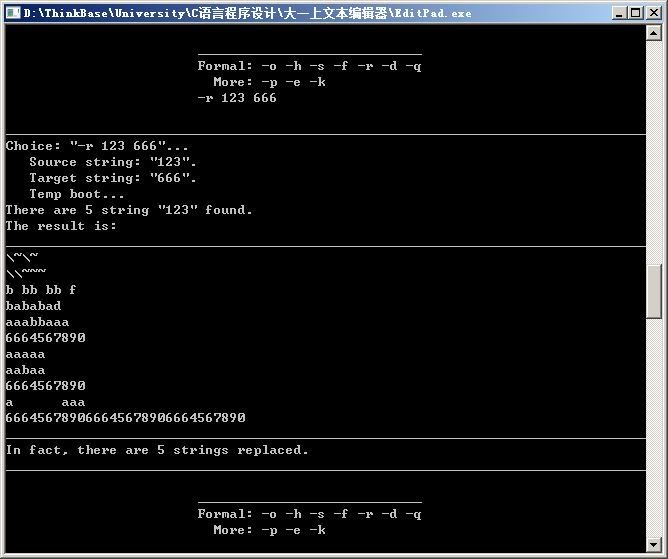668x559 pixels.
Task: Click the output line 'aaaaa'
Action: tap(25, 354)
